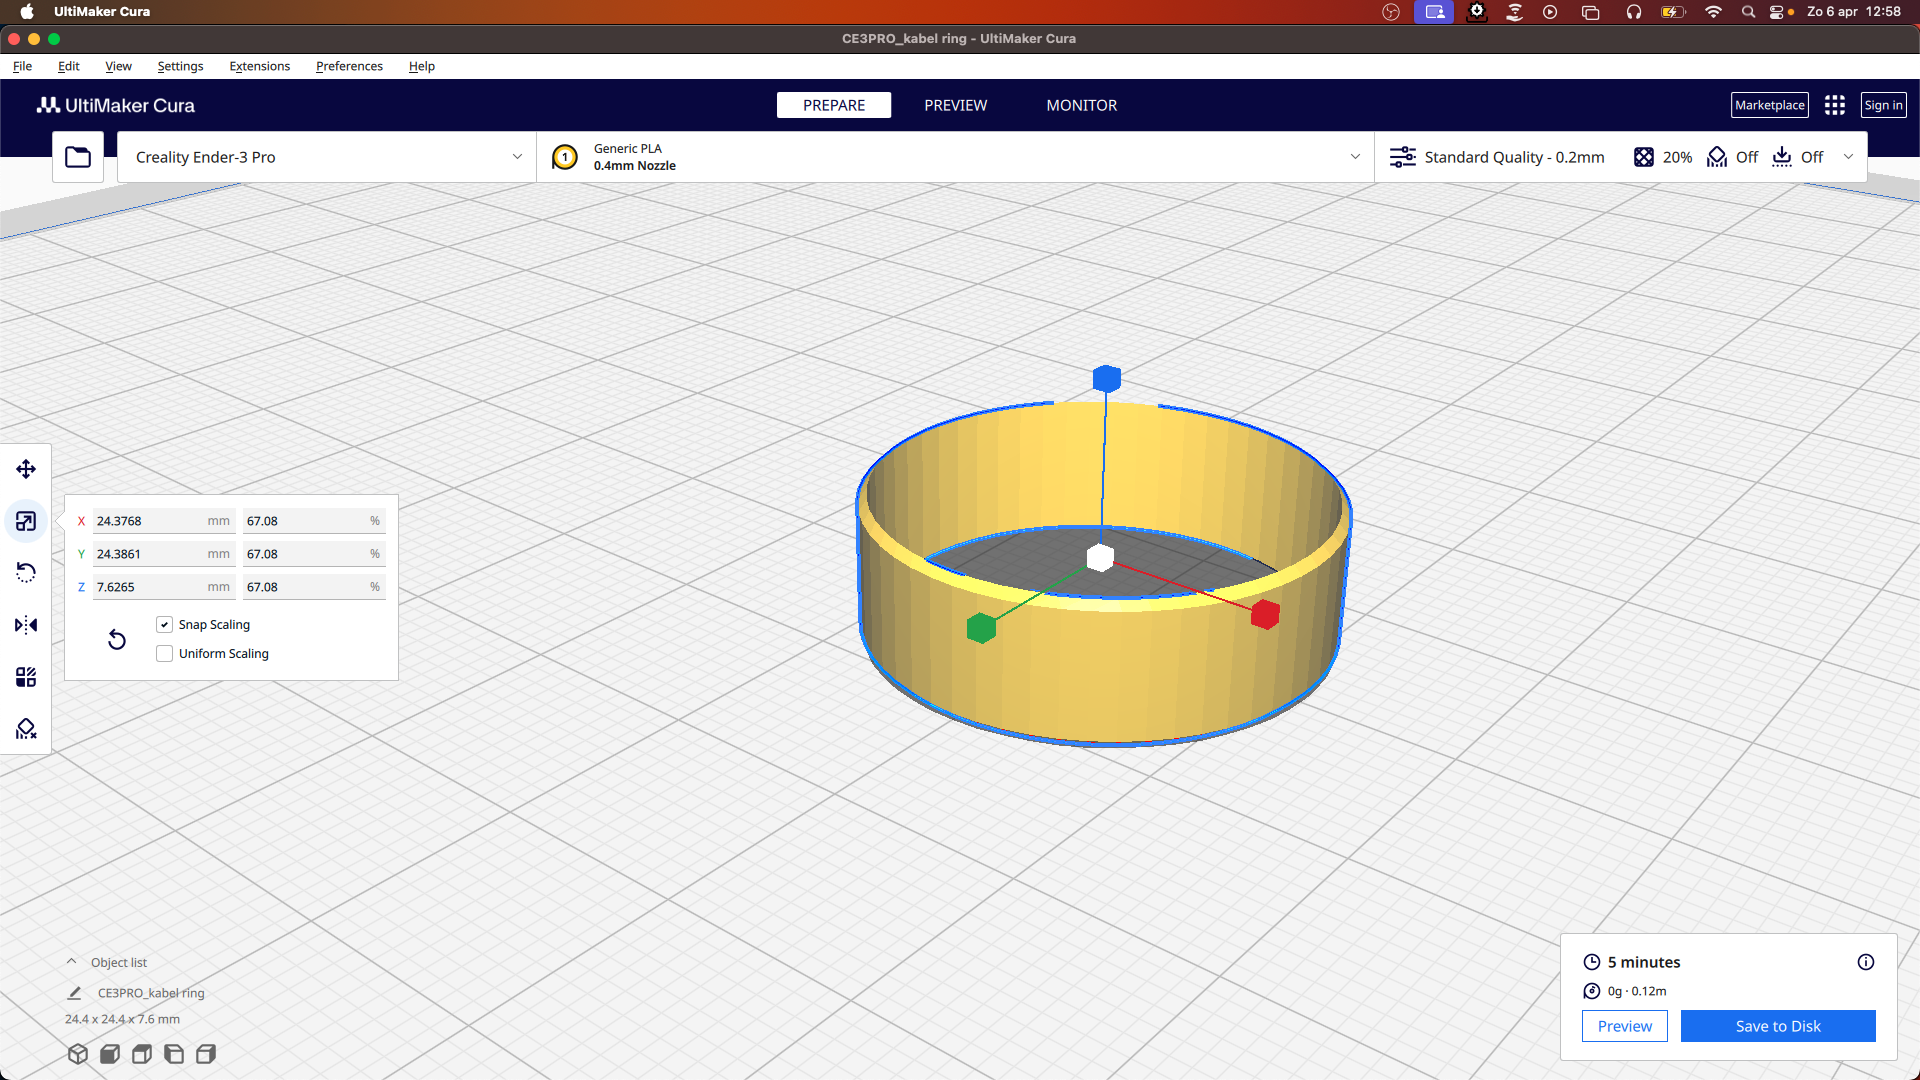Click the extruder 1 material icon
The image size is (1920, 1080).
[x=565, y=157]
